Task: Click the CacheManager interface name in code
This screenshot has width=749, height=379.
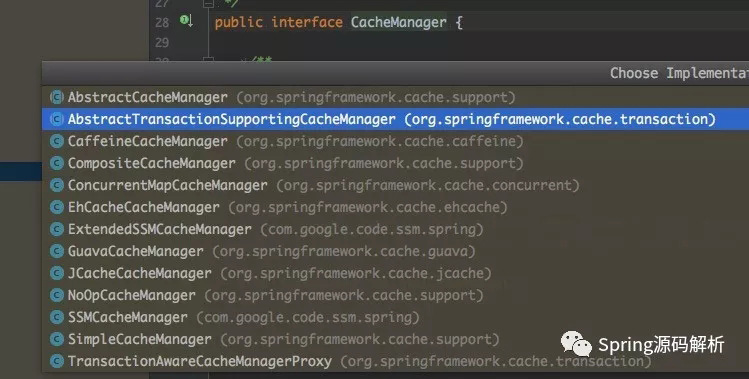Action: click(398, 22)
